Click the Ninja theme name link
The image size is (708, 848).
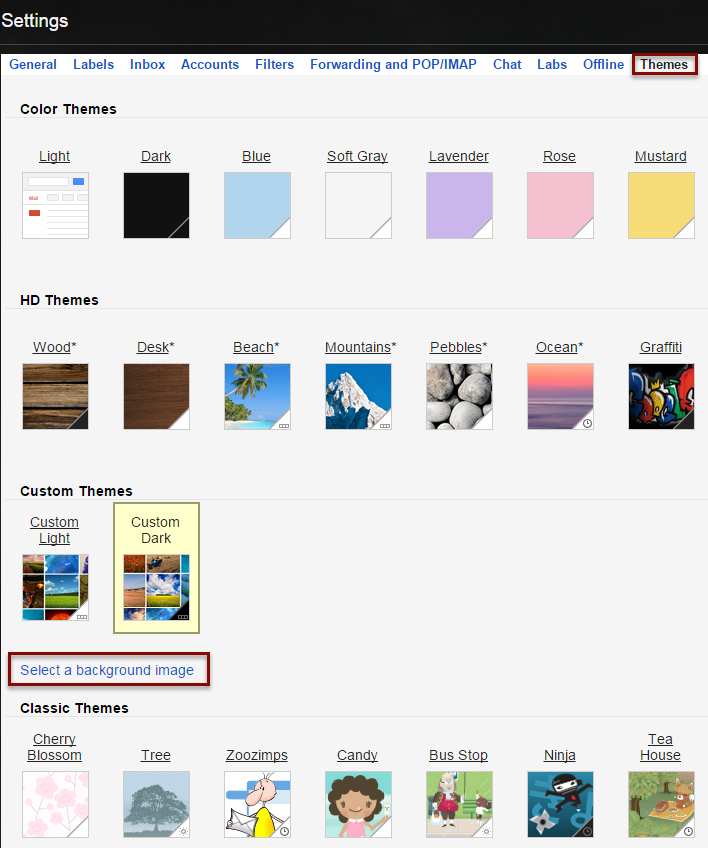559,755
